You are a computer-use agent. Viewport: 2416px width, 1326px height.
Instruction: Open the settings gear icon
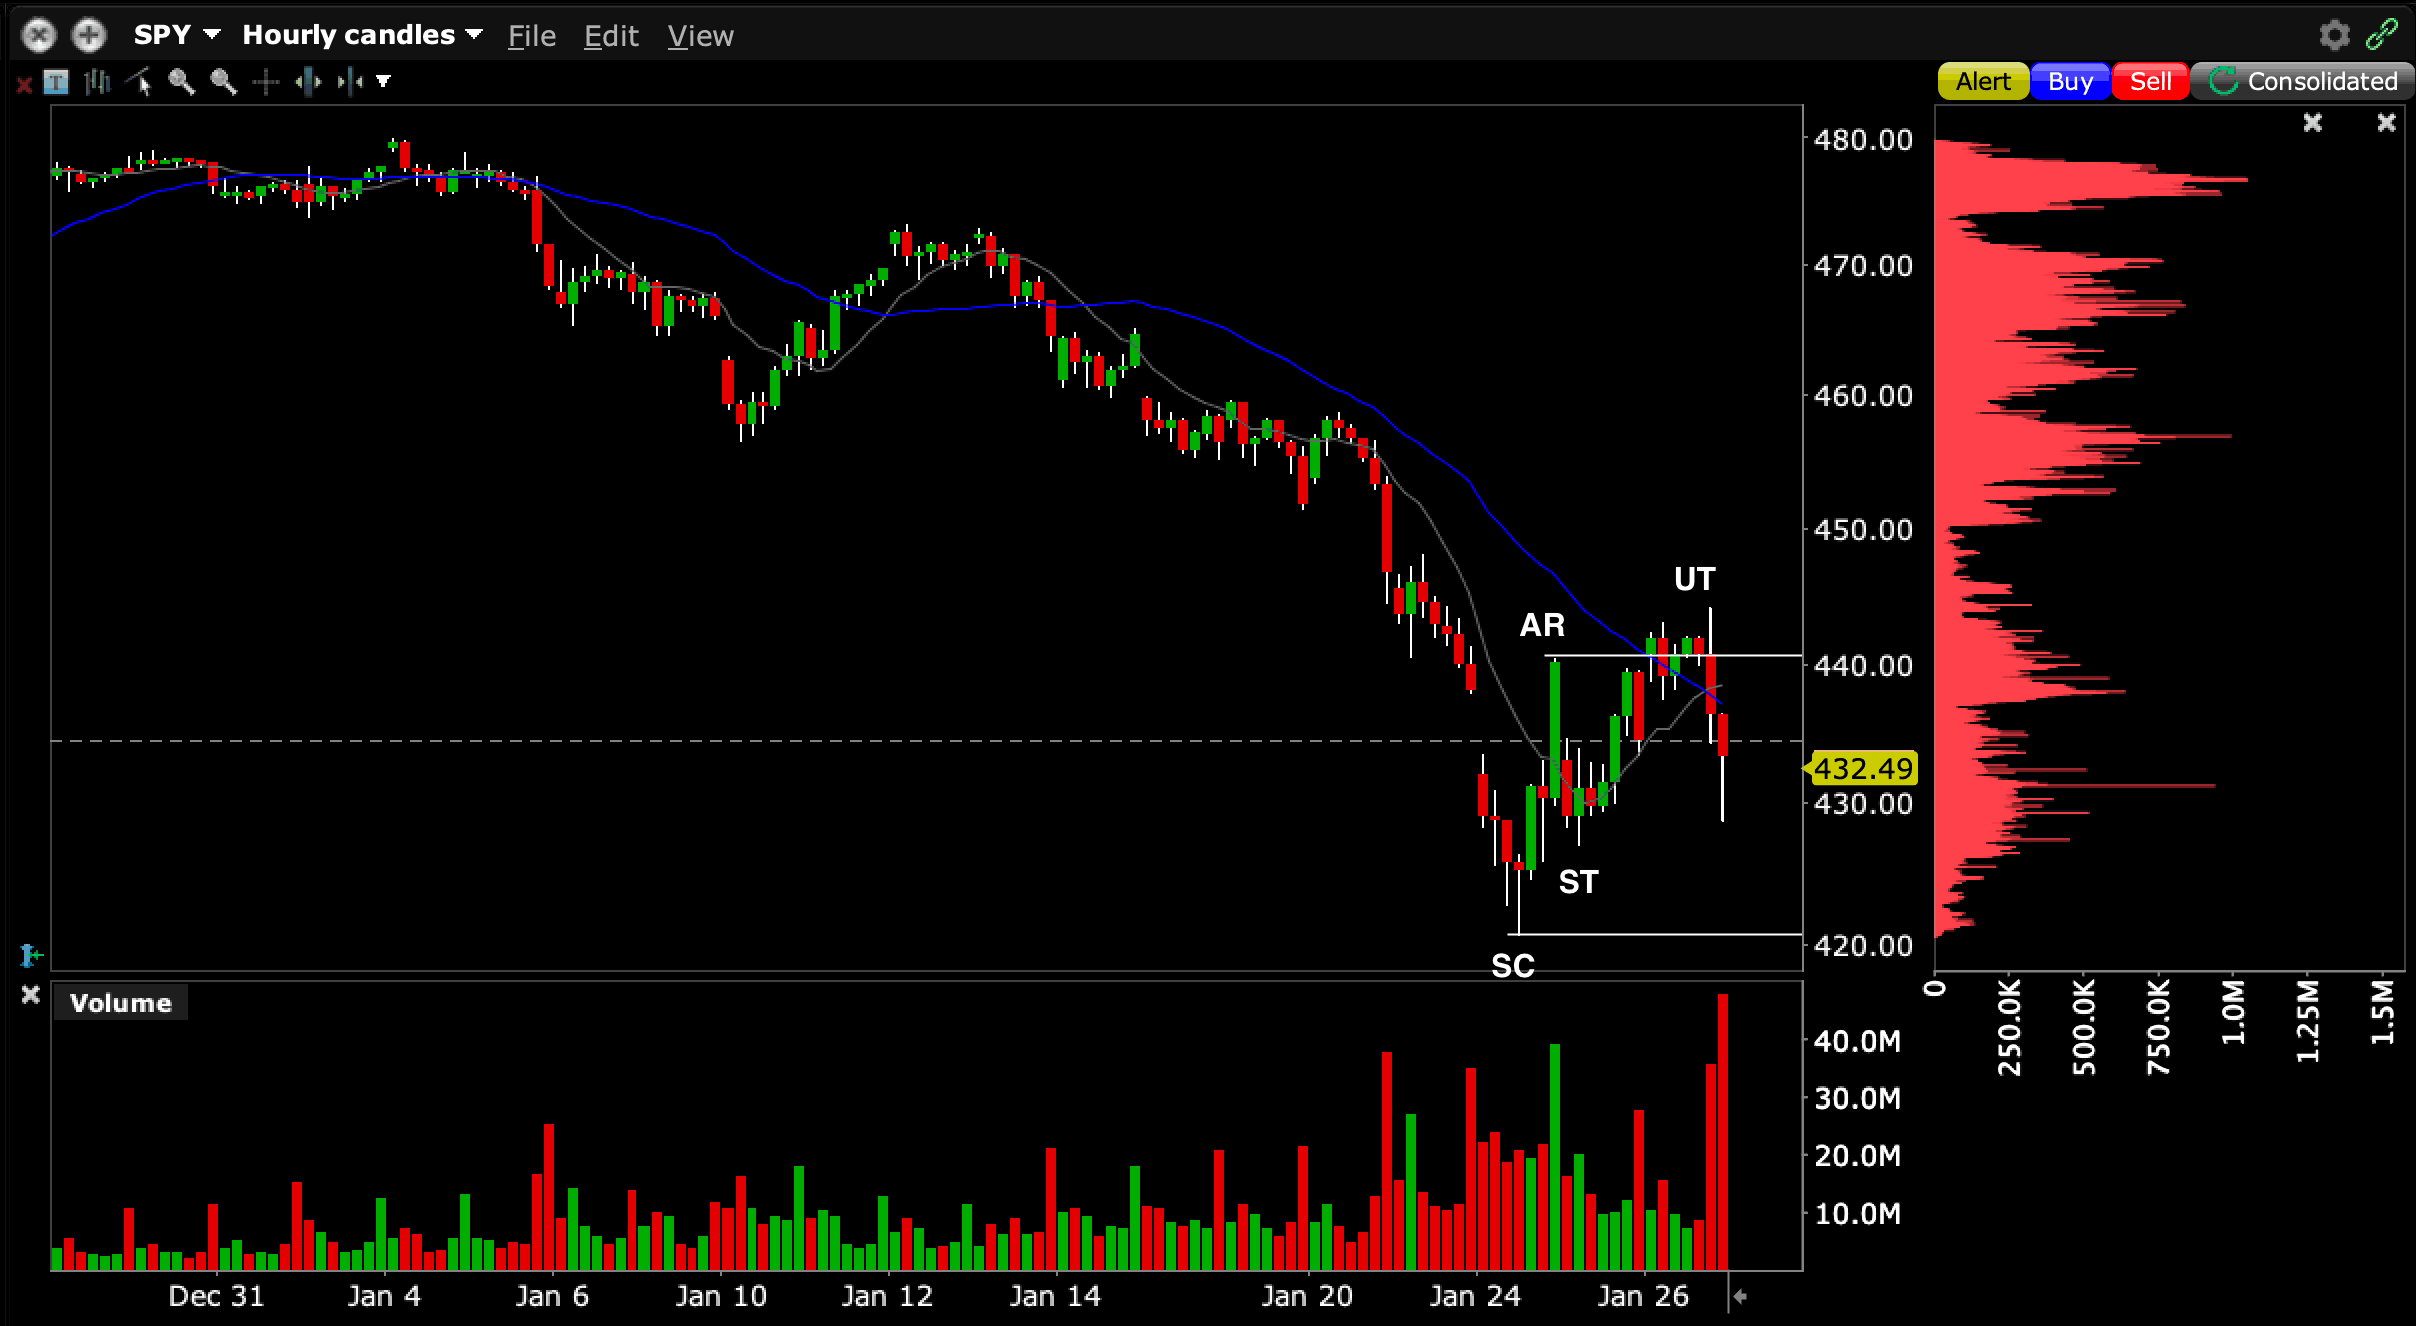pyautogui.click(x=2334, y=35)
